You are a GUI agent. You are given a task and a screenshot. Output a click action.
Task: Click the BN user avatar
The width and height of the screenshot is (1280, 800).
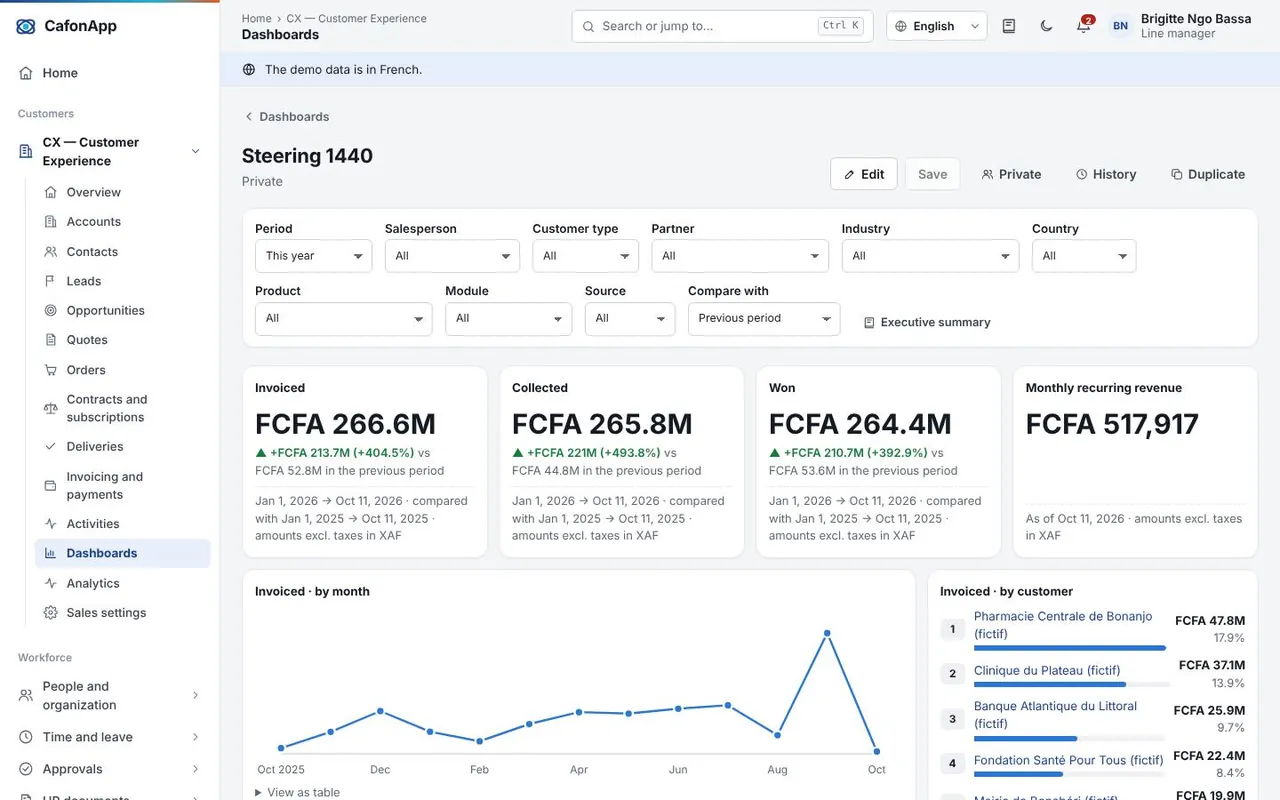pos(1120,27)
